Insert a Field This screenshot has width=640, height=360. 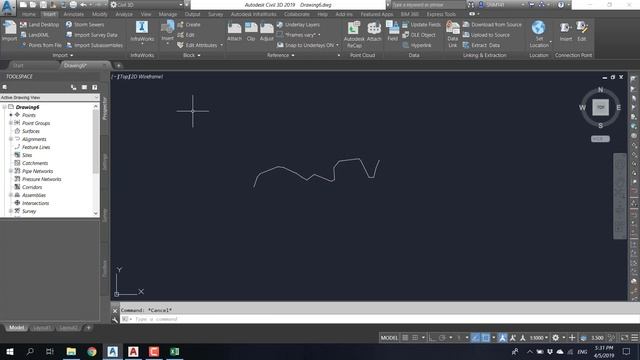coord(393,31)
